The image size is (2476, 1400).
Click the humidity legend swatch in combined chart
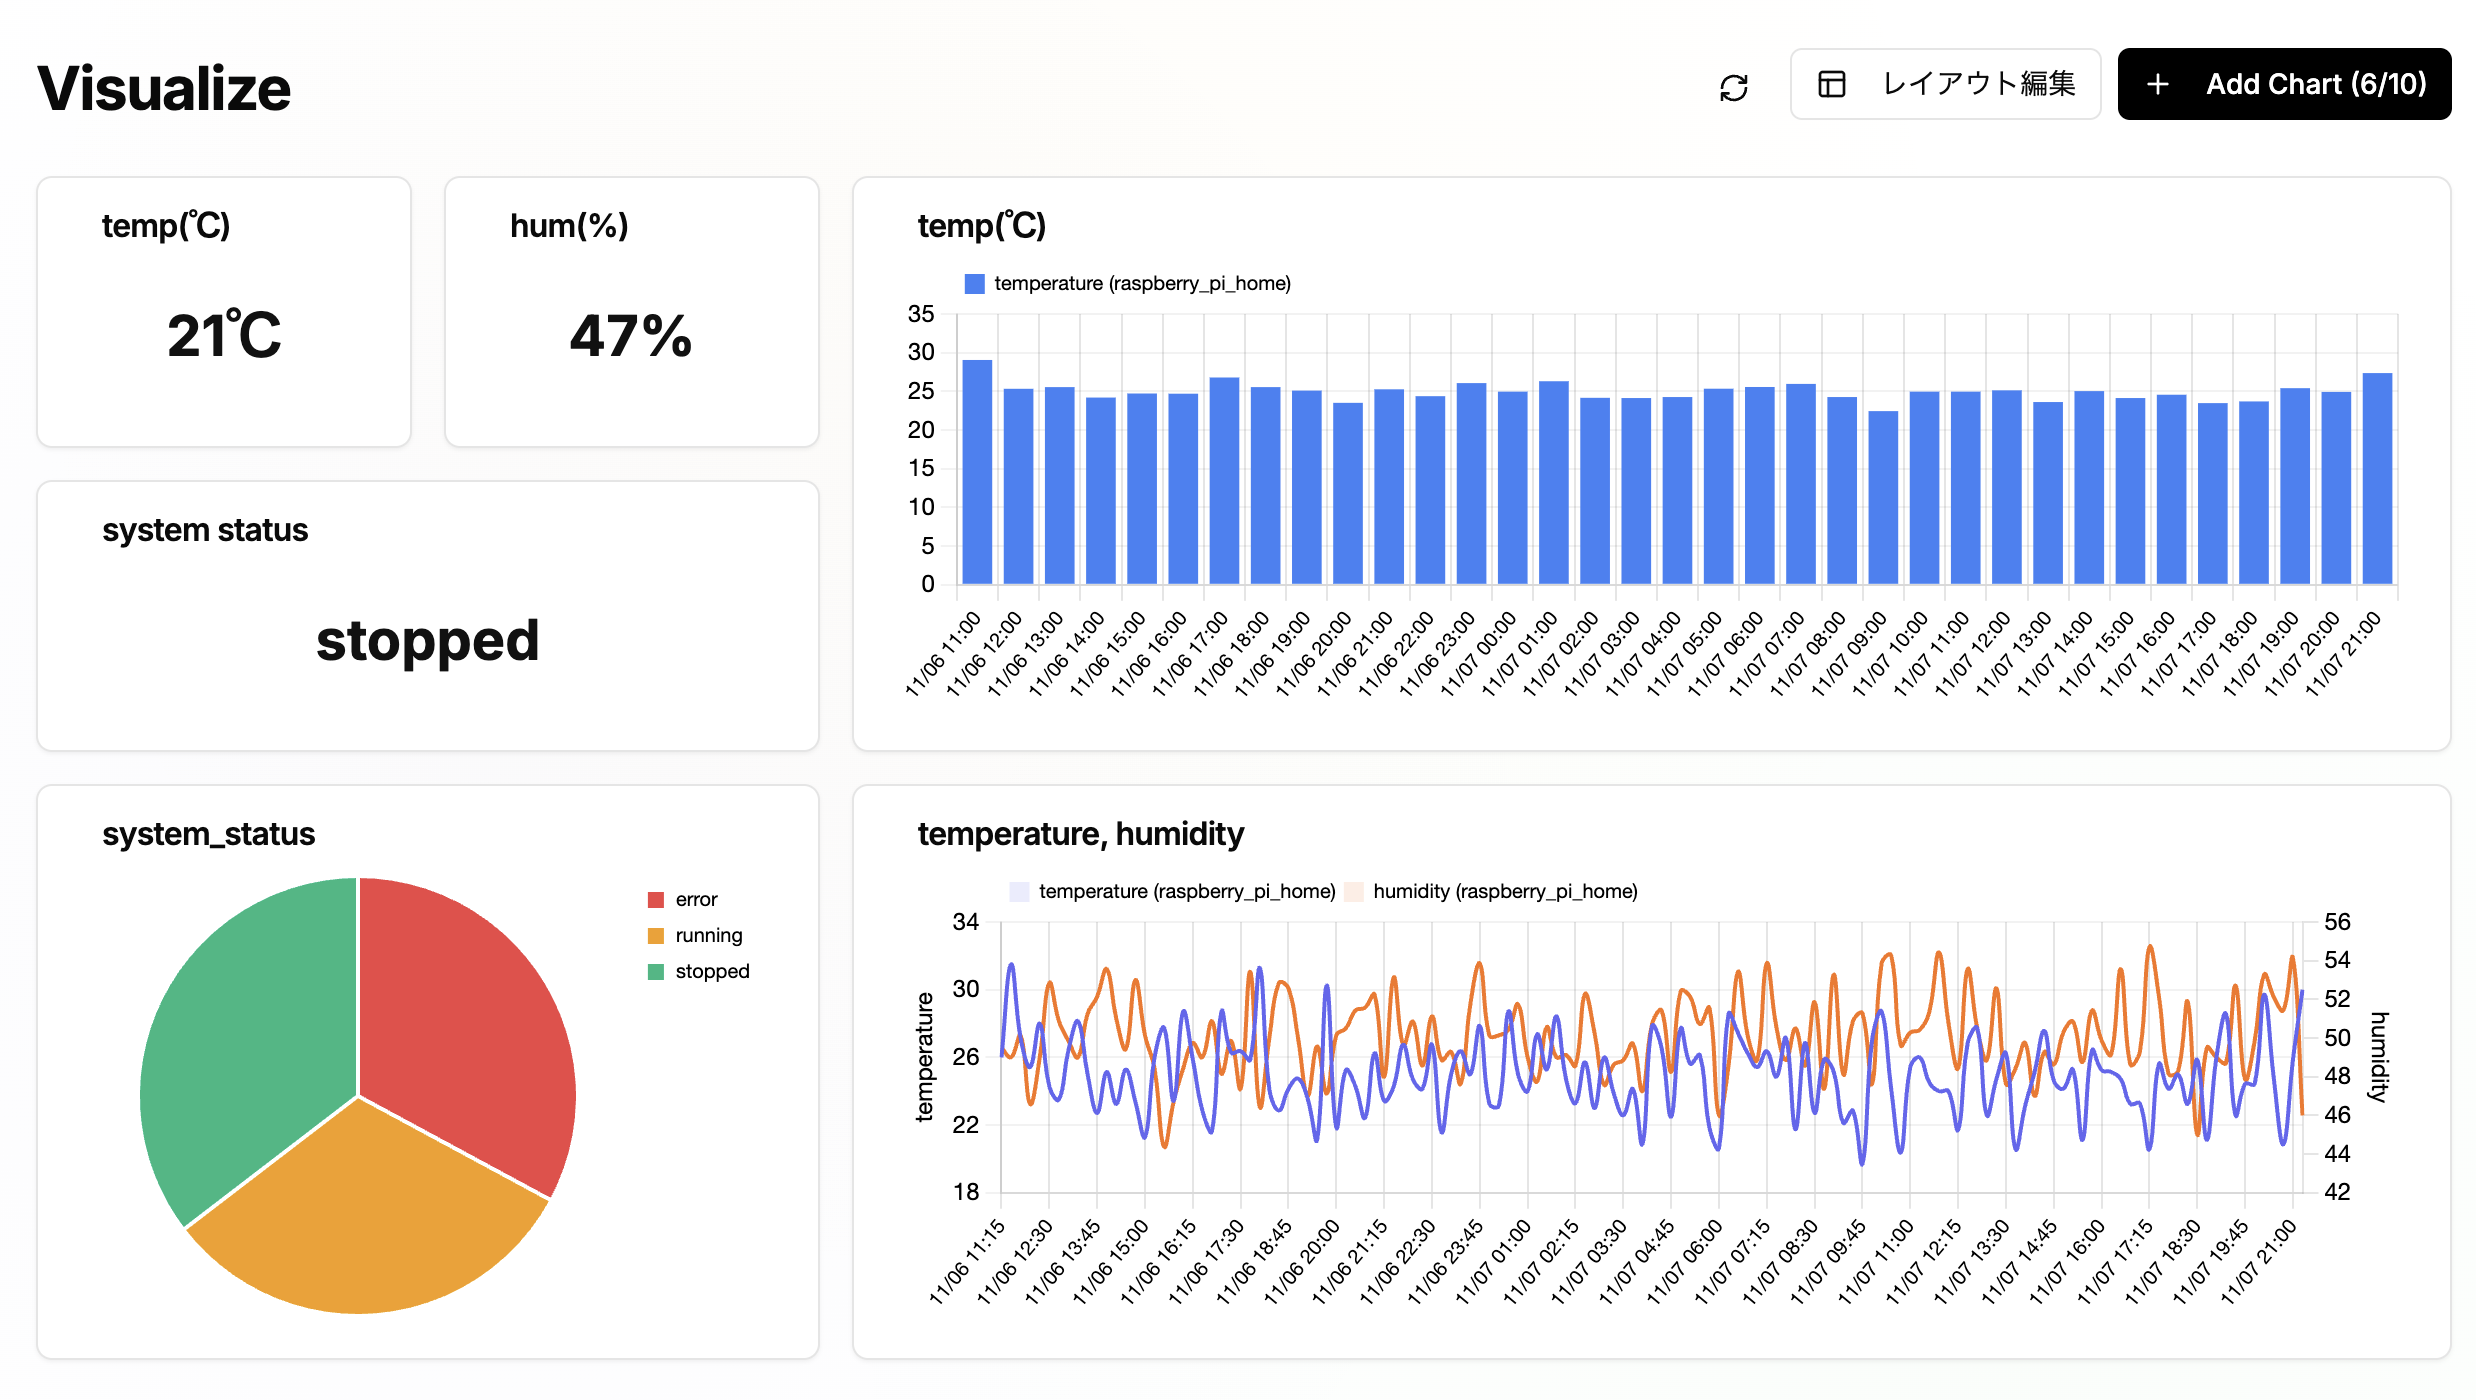(1353, 890)
